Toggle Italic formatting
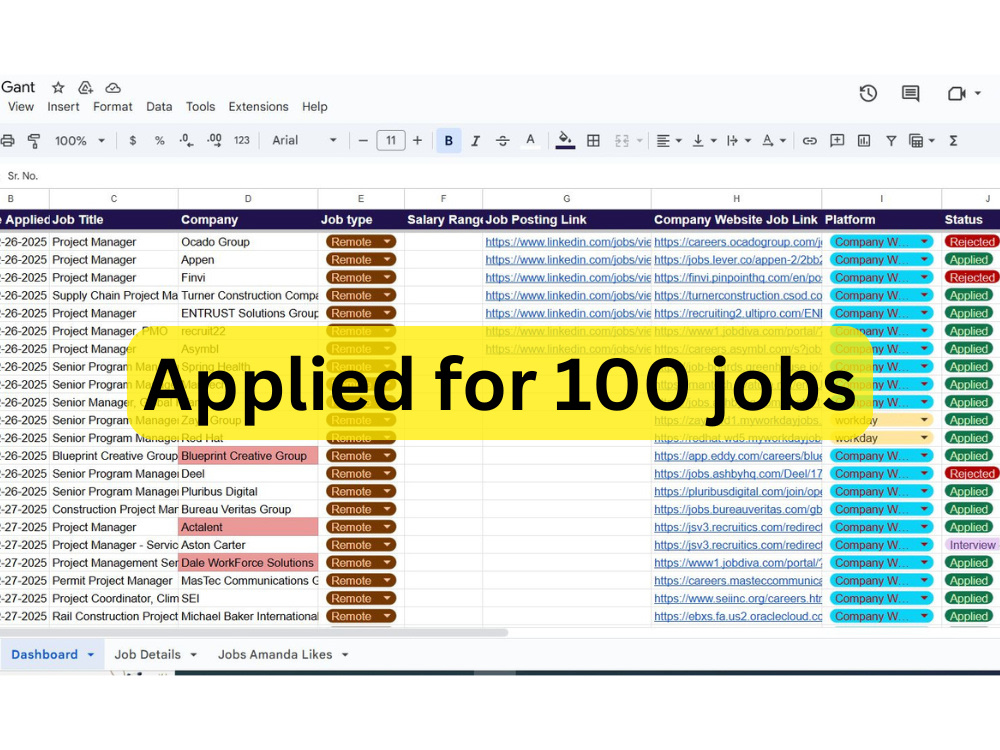Viewport: 1000px width, 750px height. (475, 141)
